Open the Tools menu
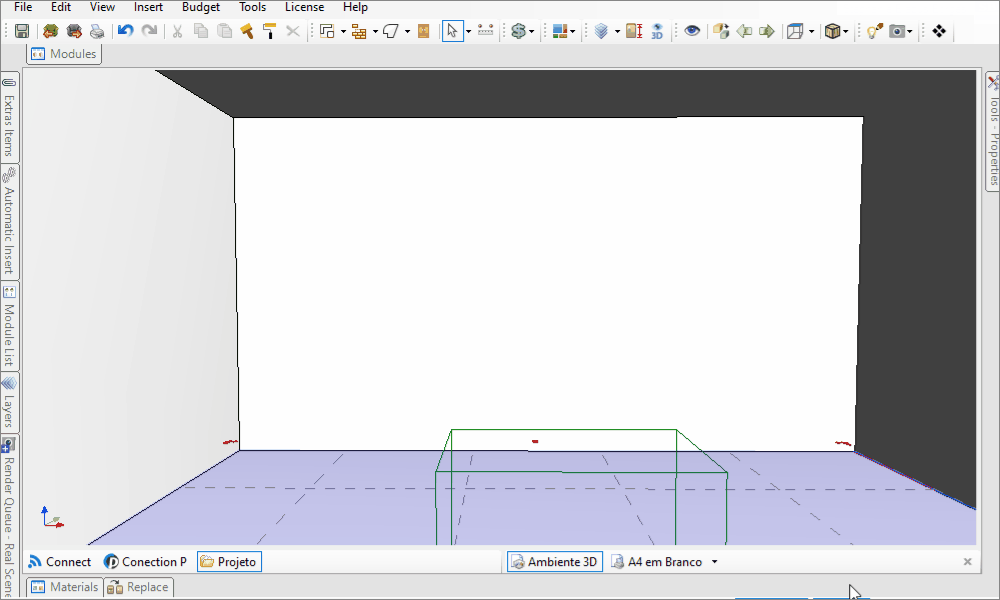This screenshot has height=600, width=1000. pos(253,7)
